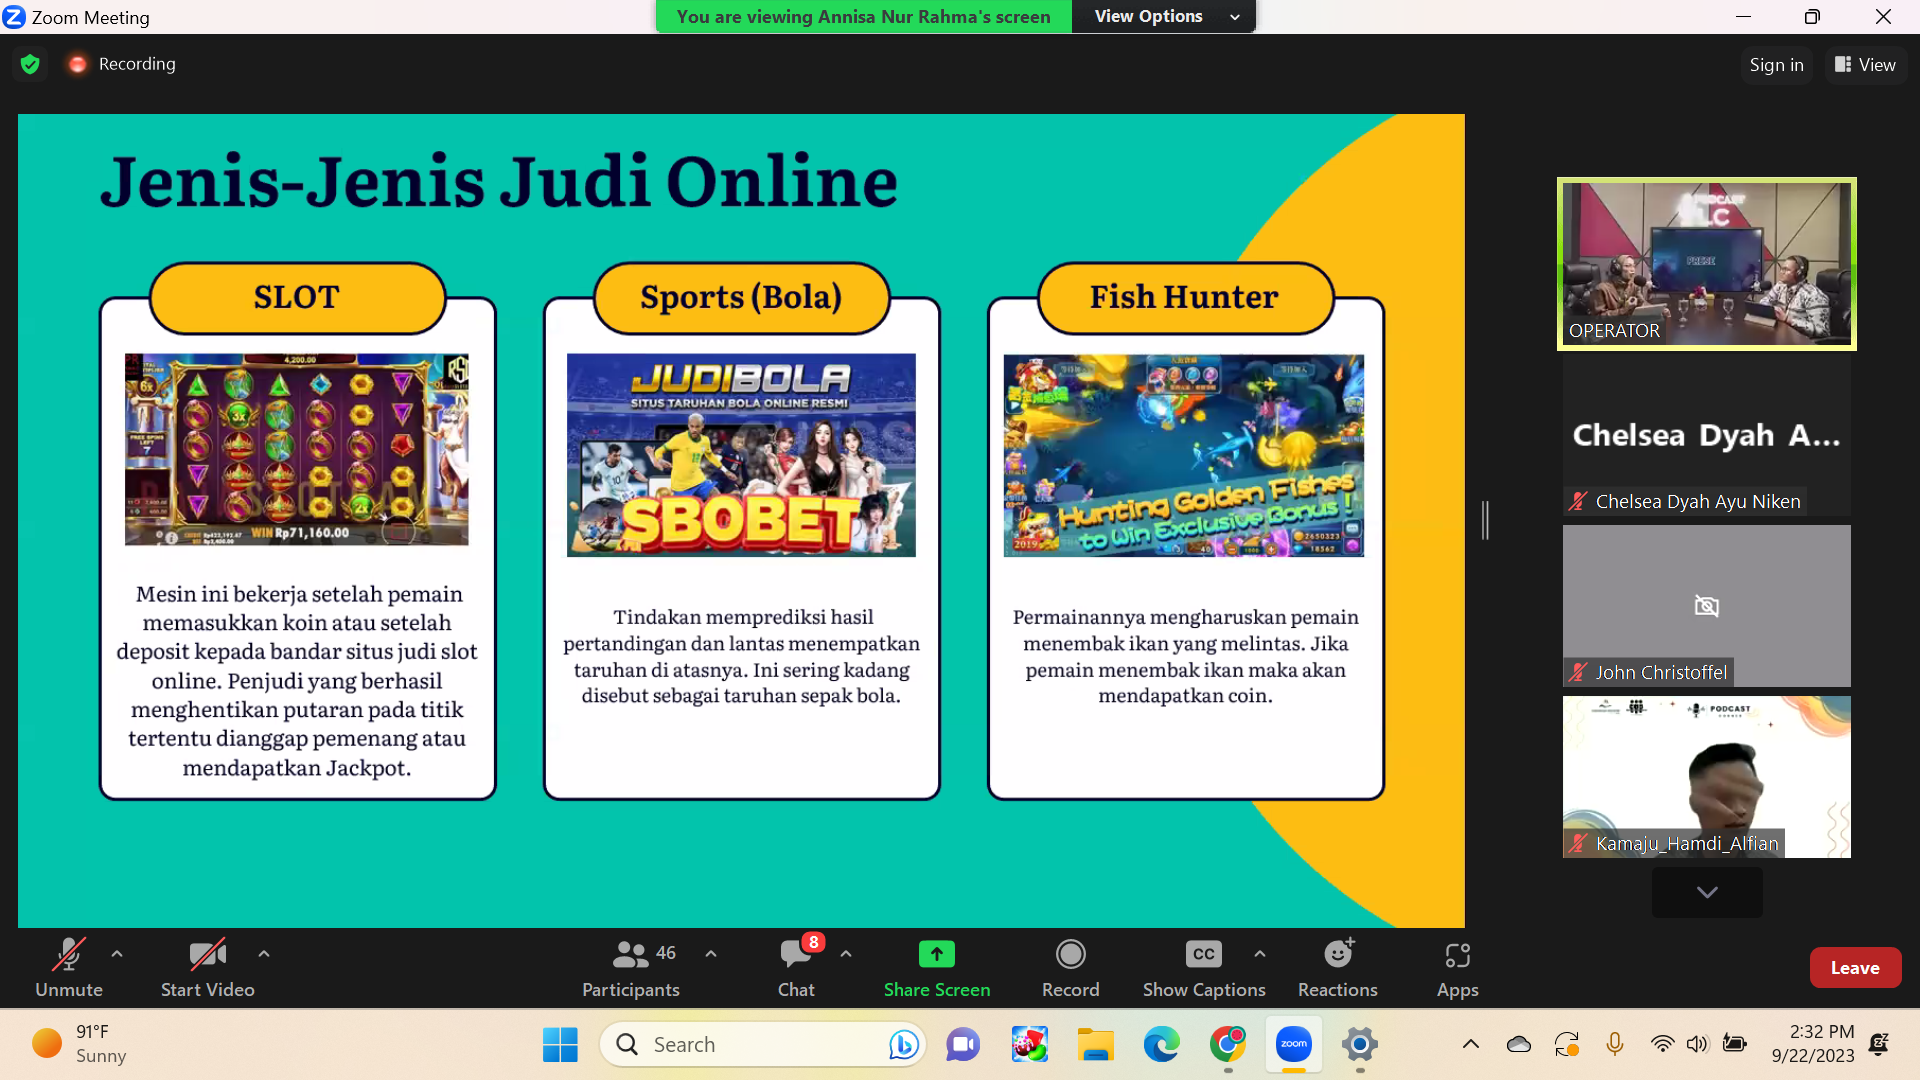Viewport: 1920px width, 1080px height.
Task: Open the Chat panel icon
Action: tap(796, 955)
